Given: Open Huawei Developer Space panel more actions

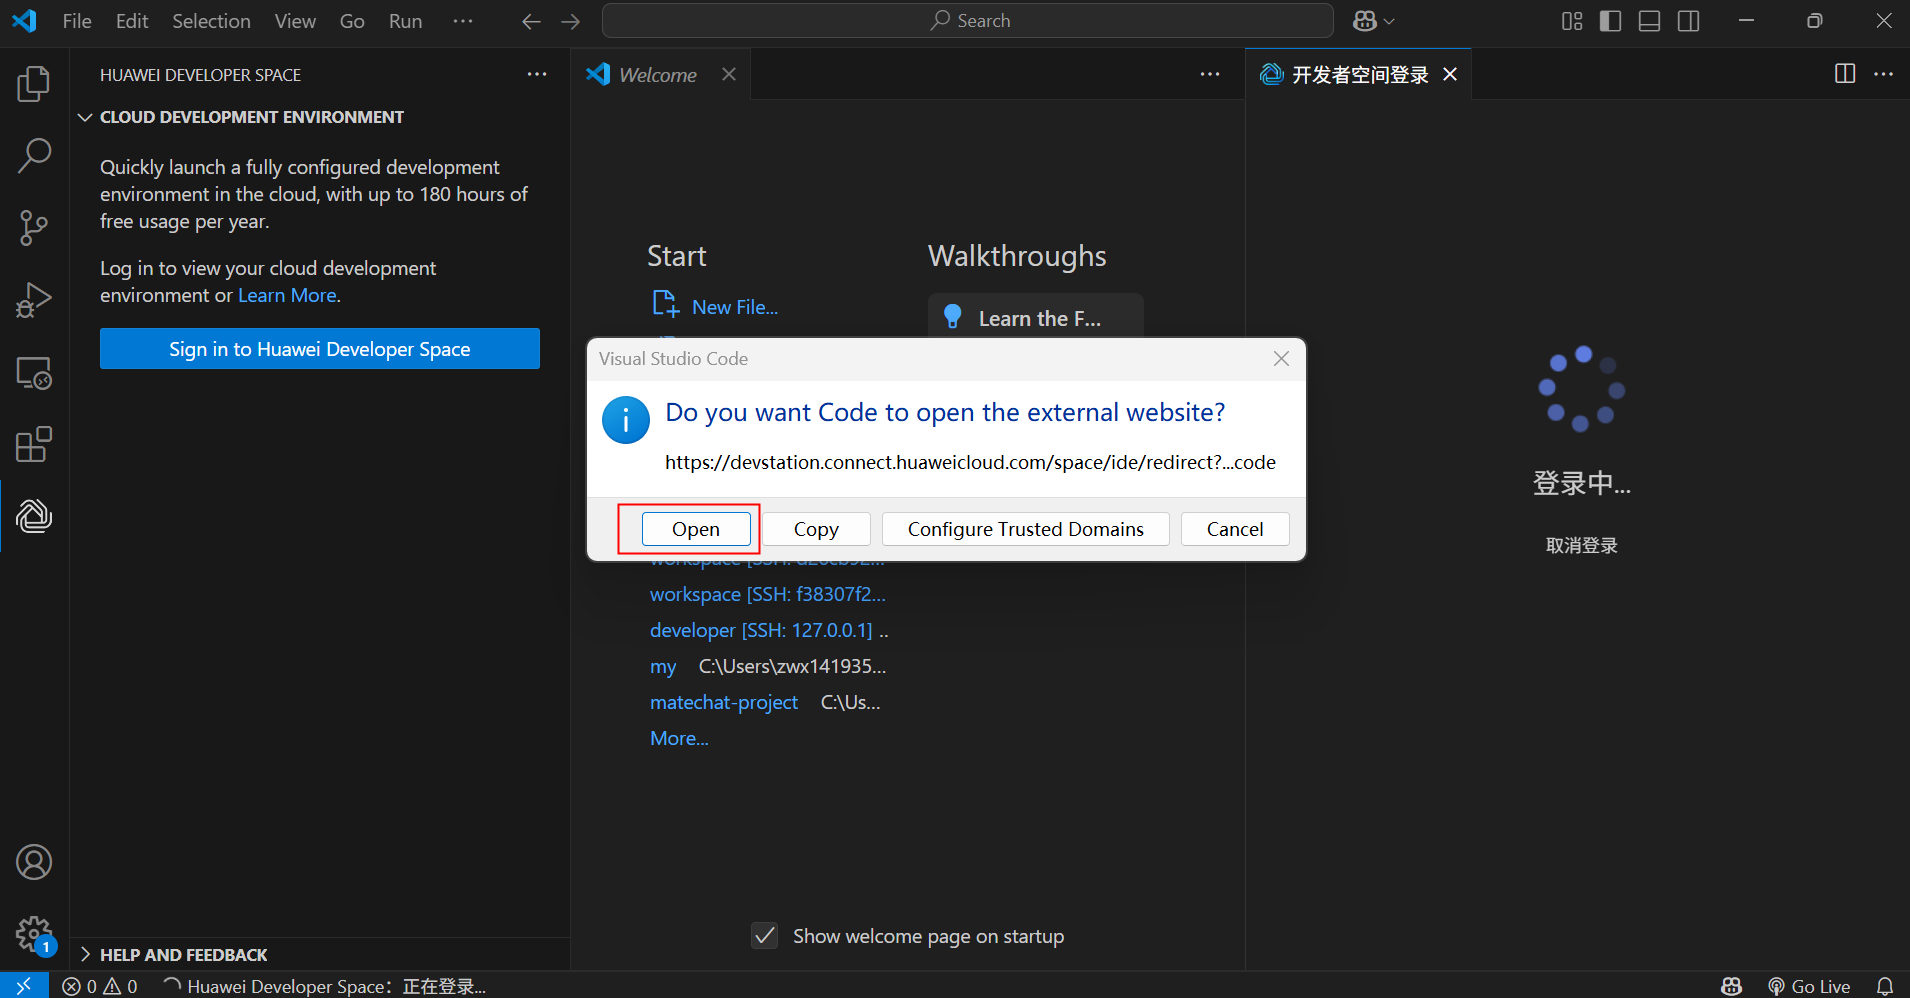Looking at the screenshot, I should point(537,74).
